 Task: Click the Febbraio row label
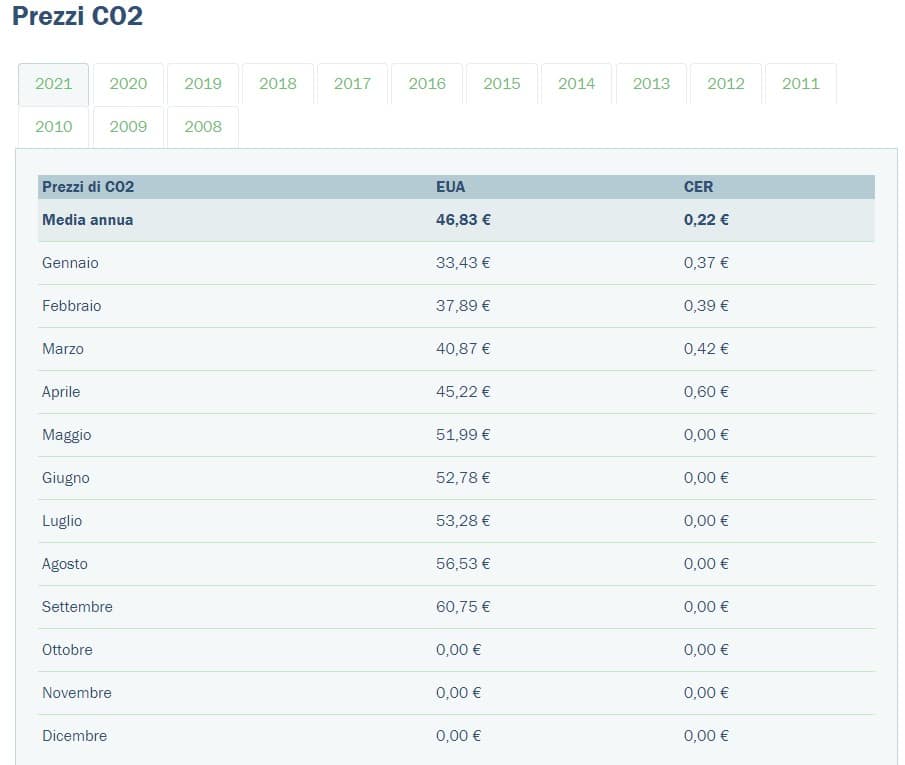pyautogui.click(x=72, y=306)
